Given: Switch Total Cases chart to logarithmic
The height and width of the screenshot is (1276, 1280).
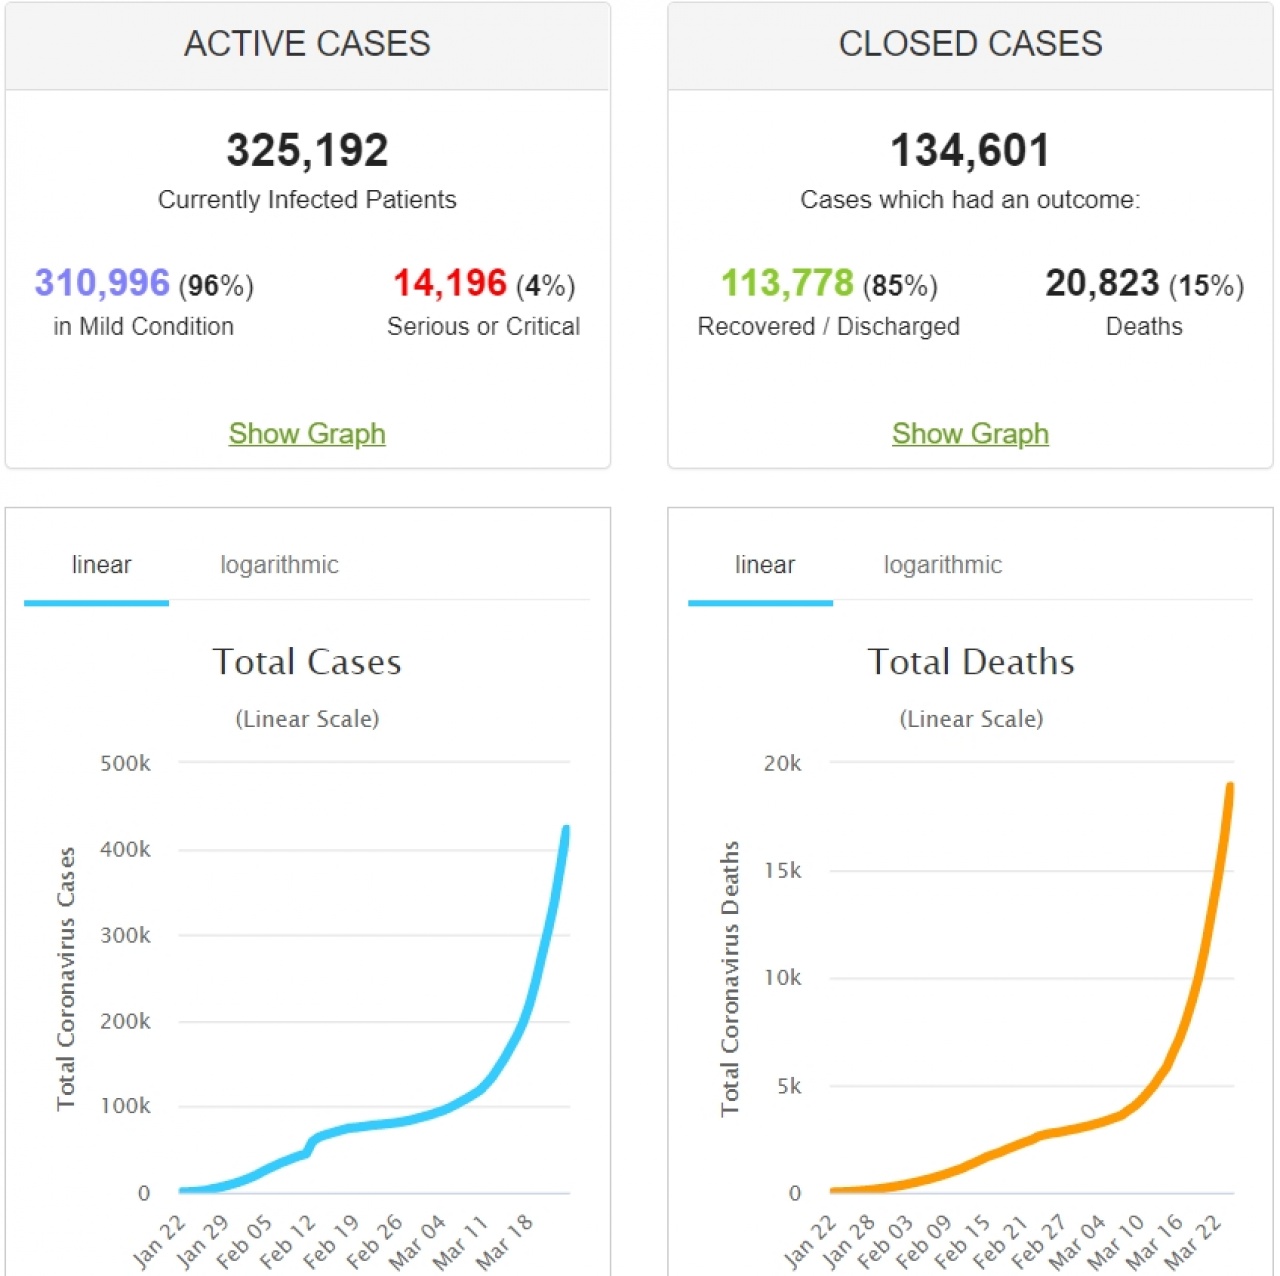Looking at the screenshot, I should [279, 565].
